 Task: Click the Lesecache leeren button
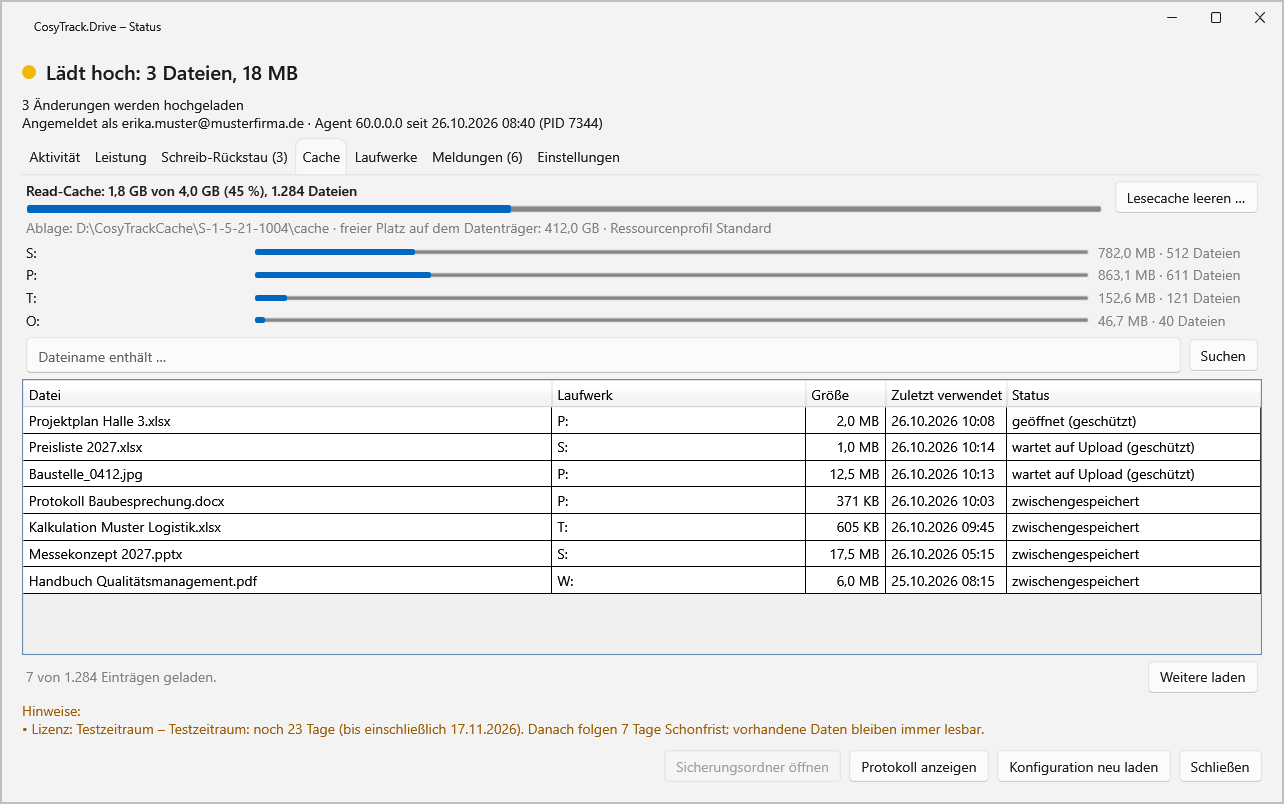1186,198
